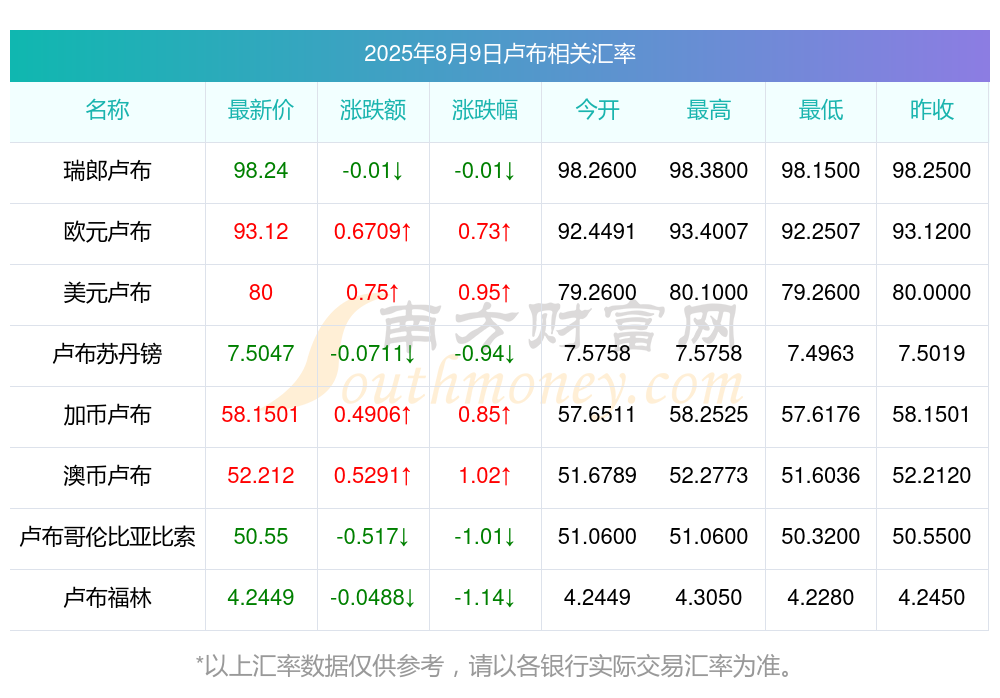Click the row name '卢布苏丹镑'
1000x698 pixels.
point(107,353)
